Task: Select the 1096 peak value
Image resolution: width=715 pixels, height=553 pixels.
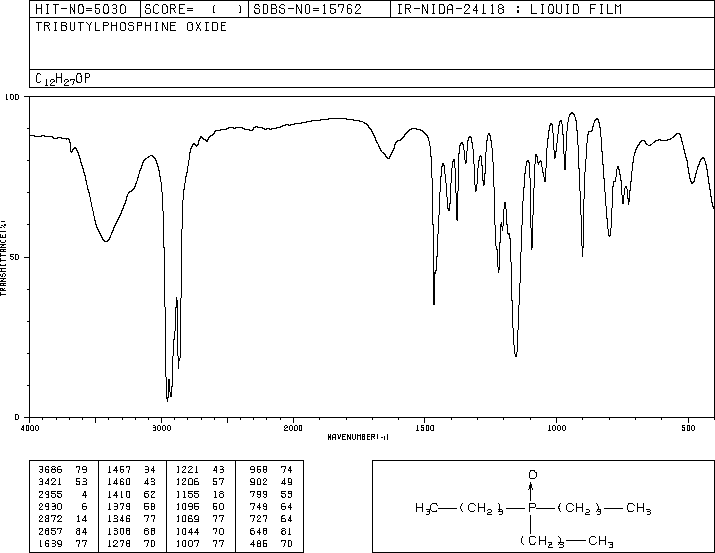Action: coord(187,506)
